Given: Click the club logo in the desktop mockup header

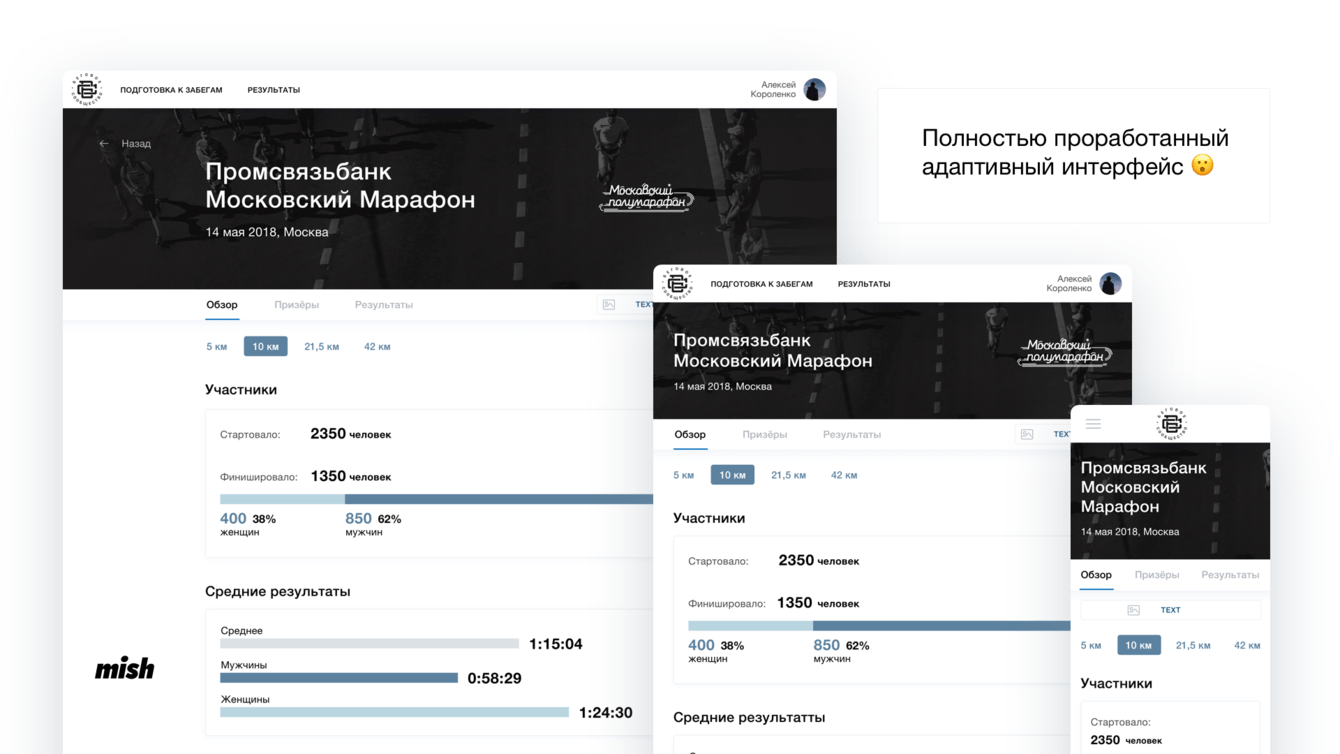Looking at the screenshot, I should click(87, 89).
